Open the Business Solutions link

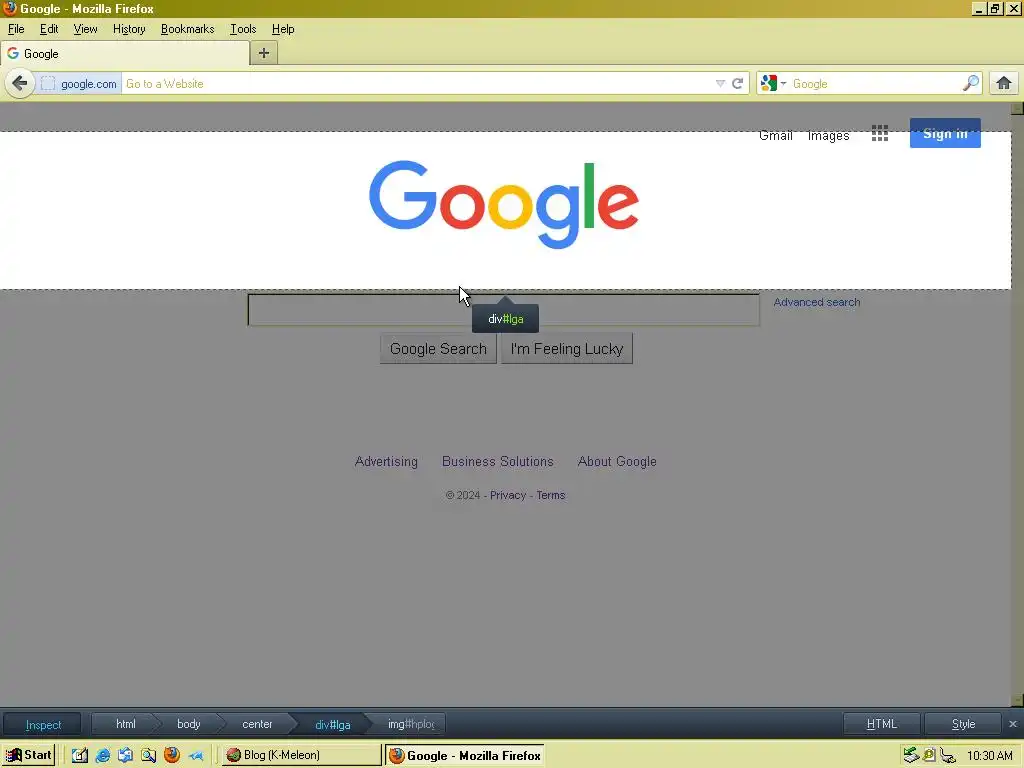click(498, 461)
